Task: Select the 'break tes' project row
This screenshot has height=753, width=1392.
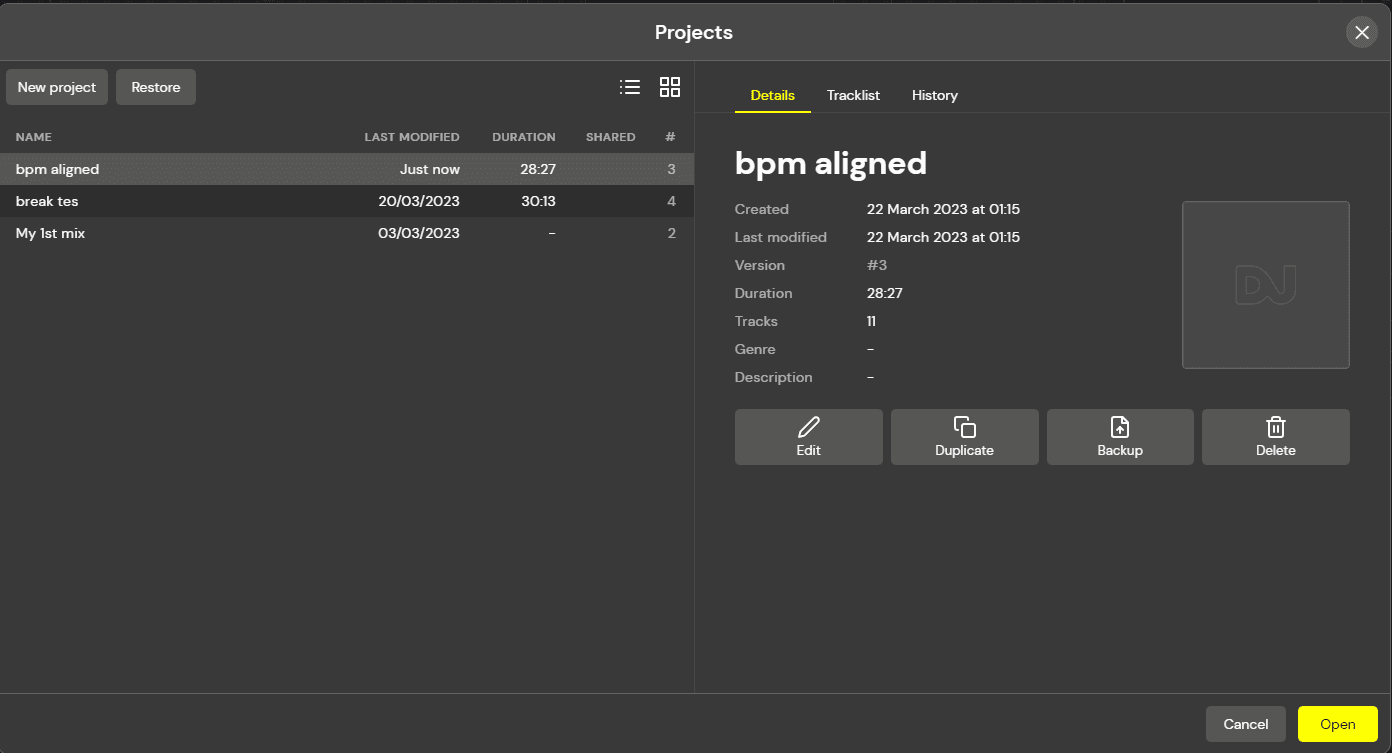Action: (347, 201)
